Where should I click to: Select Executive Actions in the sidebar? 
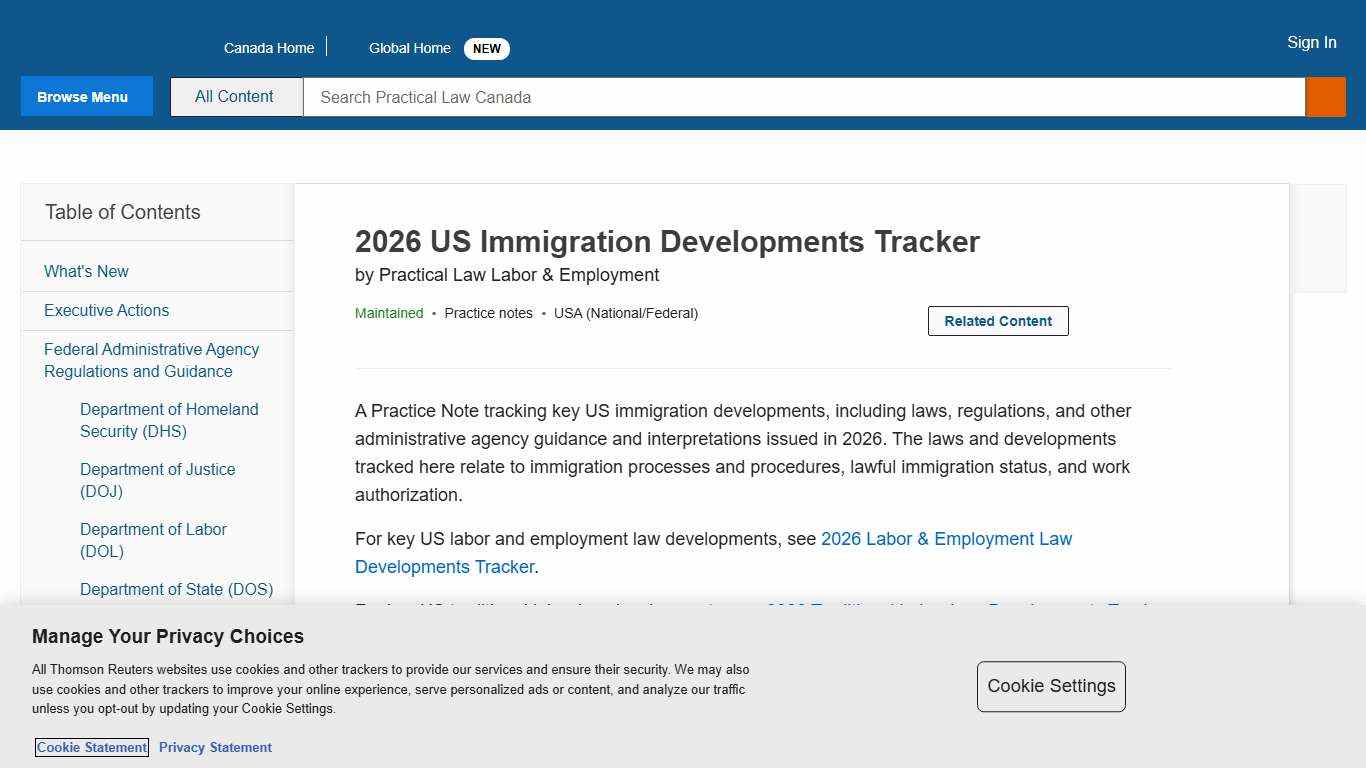(106, 310)
